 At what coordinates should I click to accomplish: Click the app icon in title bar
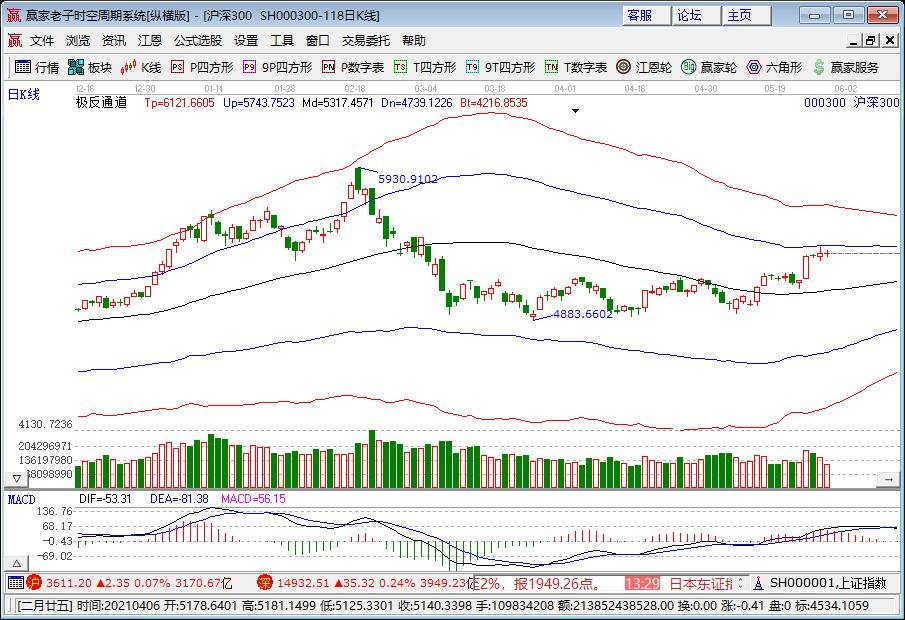coord(14,15)
